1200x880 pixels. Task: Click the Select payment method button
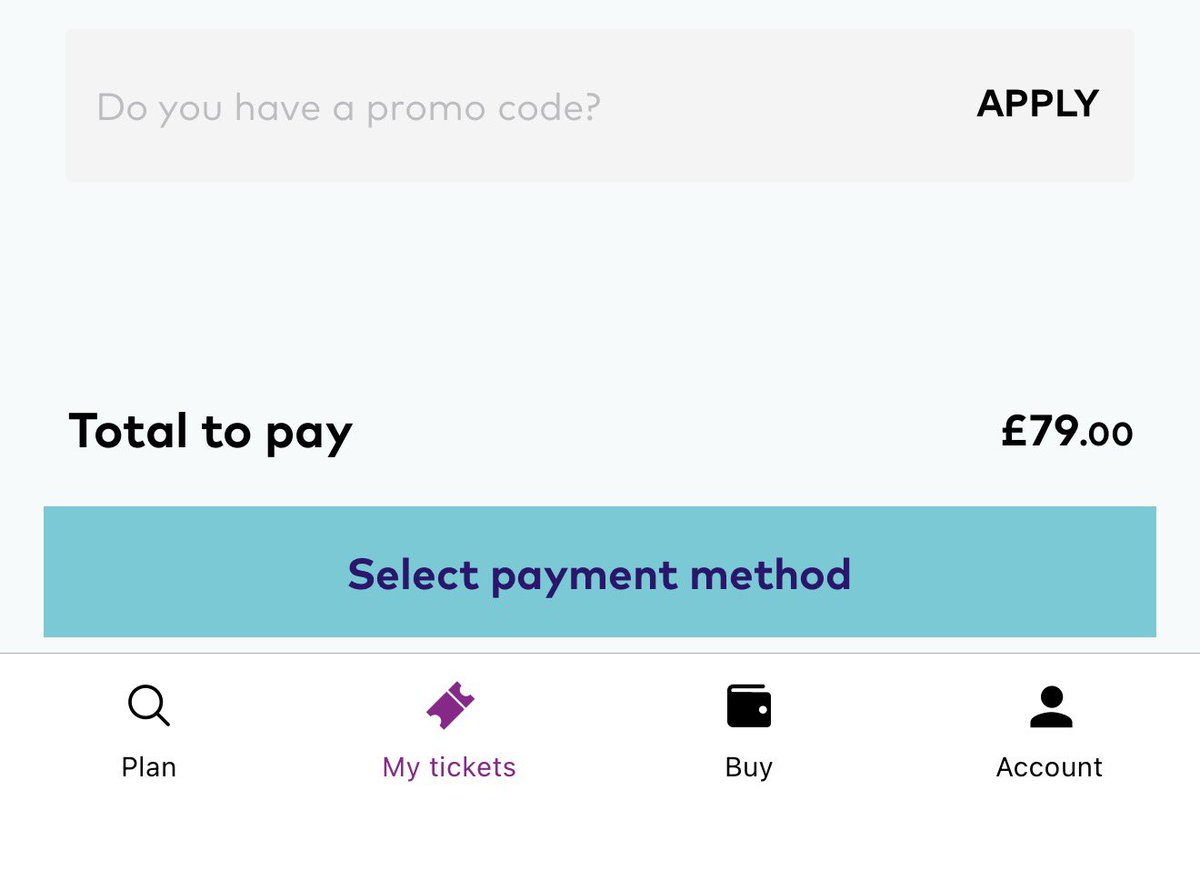[600, 573]
